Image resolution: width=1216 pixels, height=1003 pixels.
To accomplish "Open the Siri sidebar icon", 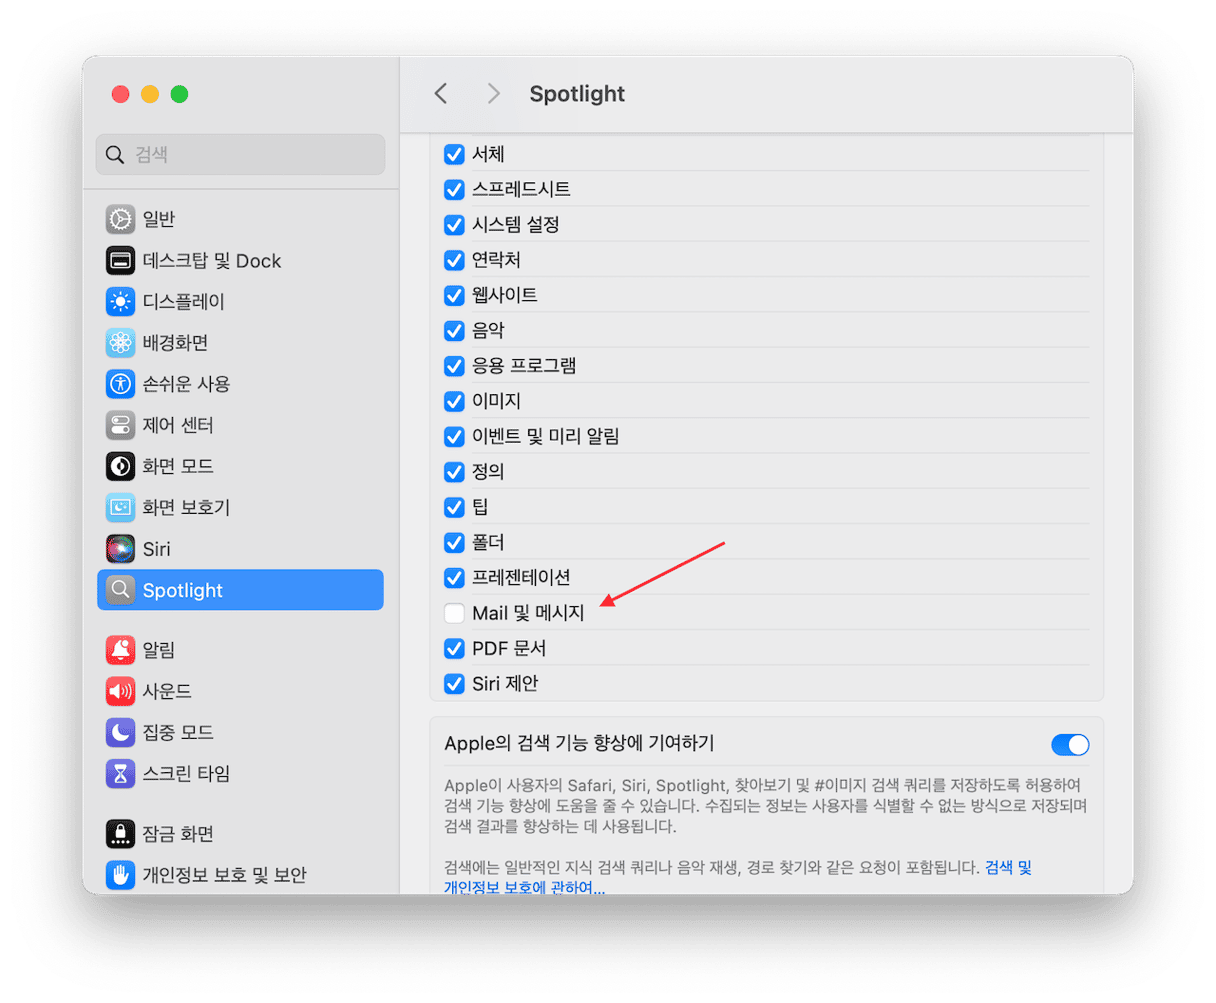I will click(x=120, y=549).
